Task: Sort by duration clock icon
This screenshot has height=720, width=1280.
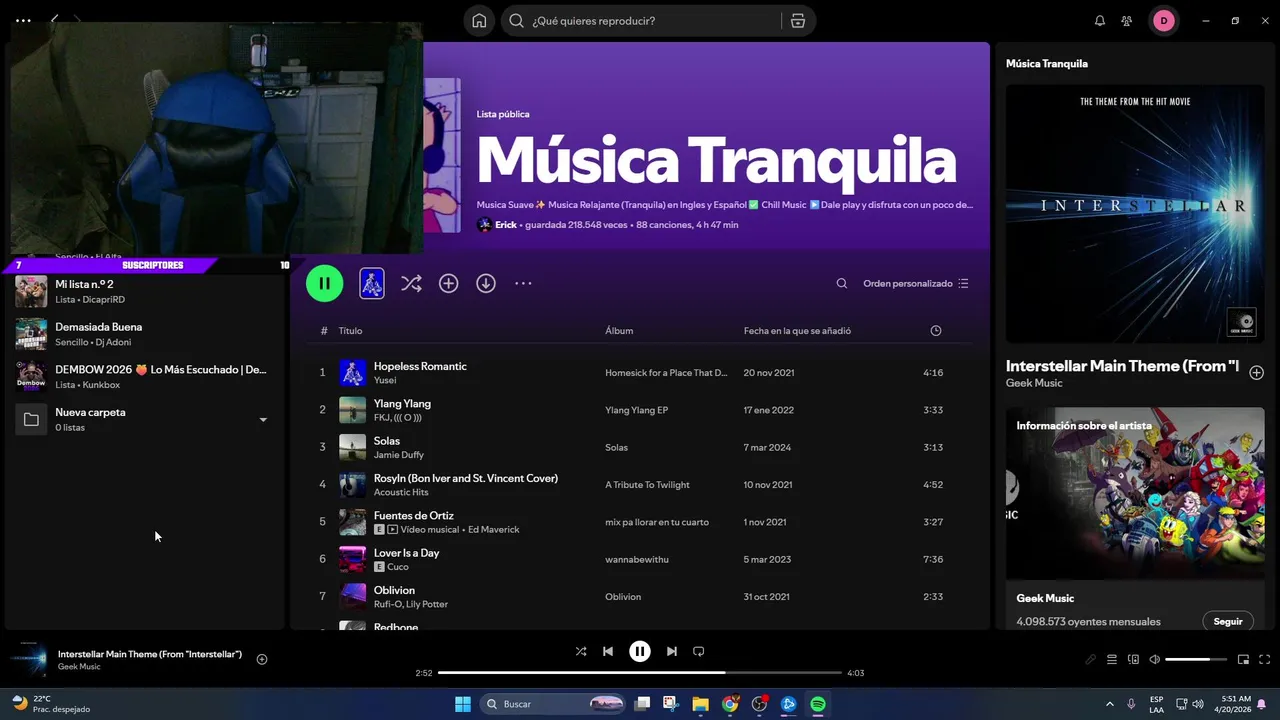Action: click(936, 330)
